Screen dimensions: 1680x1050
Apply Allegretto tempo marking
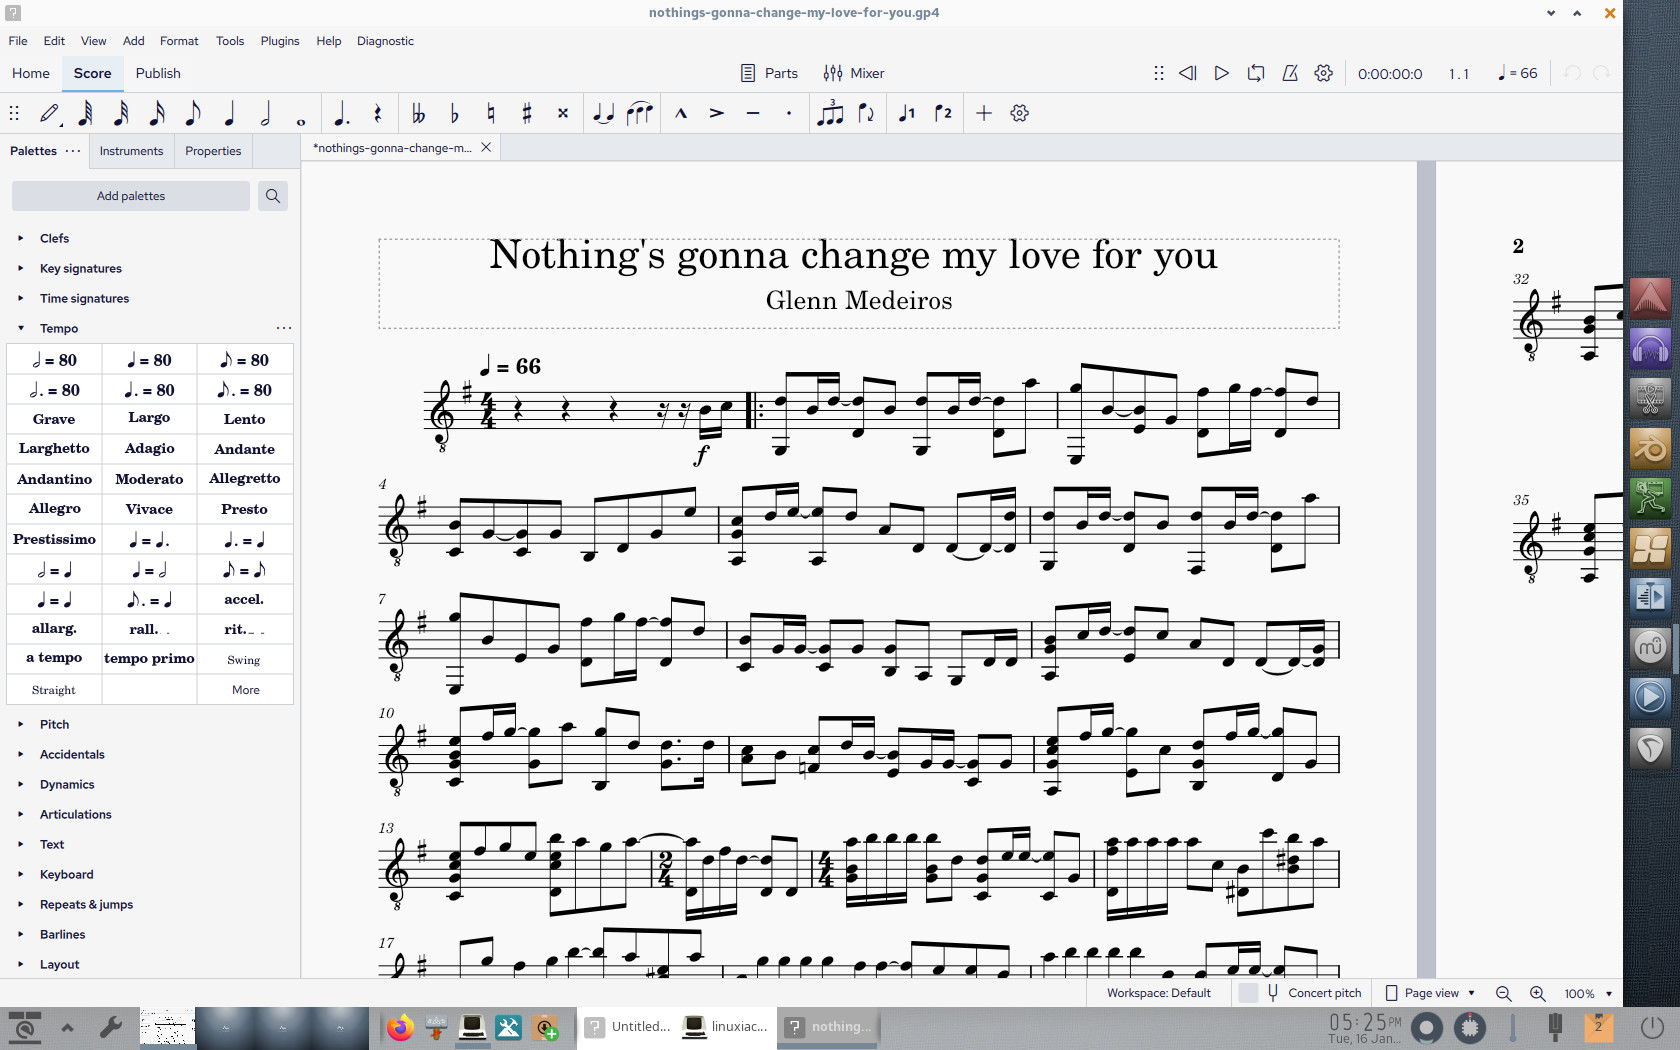pos(245,479)
